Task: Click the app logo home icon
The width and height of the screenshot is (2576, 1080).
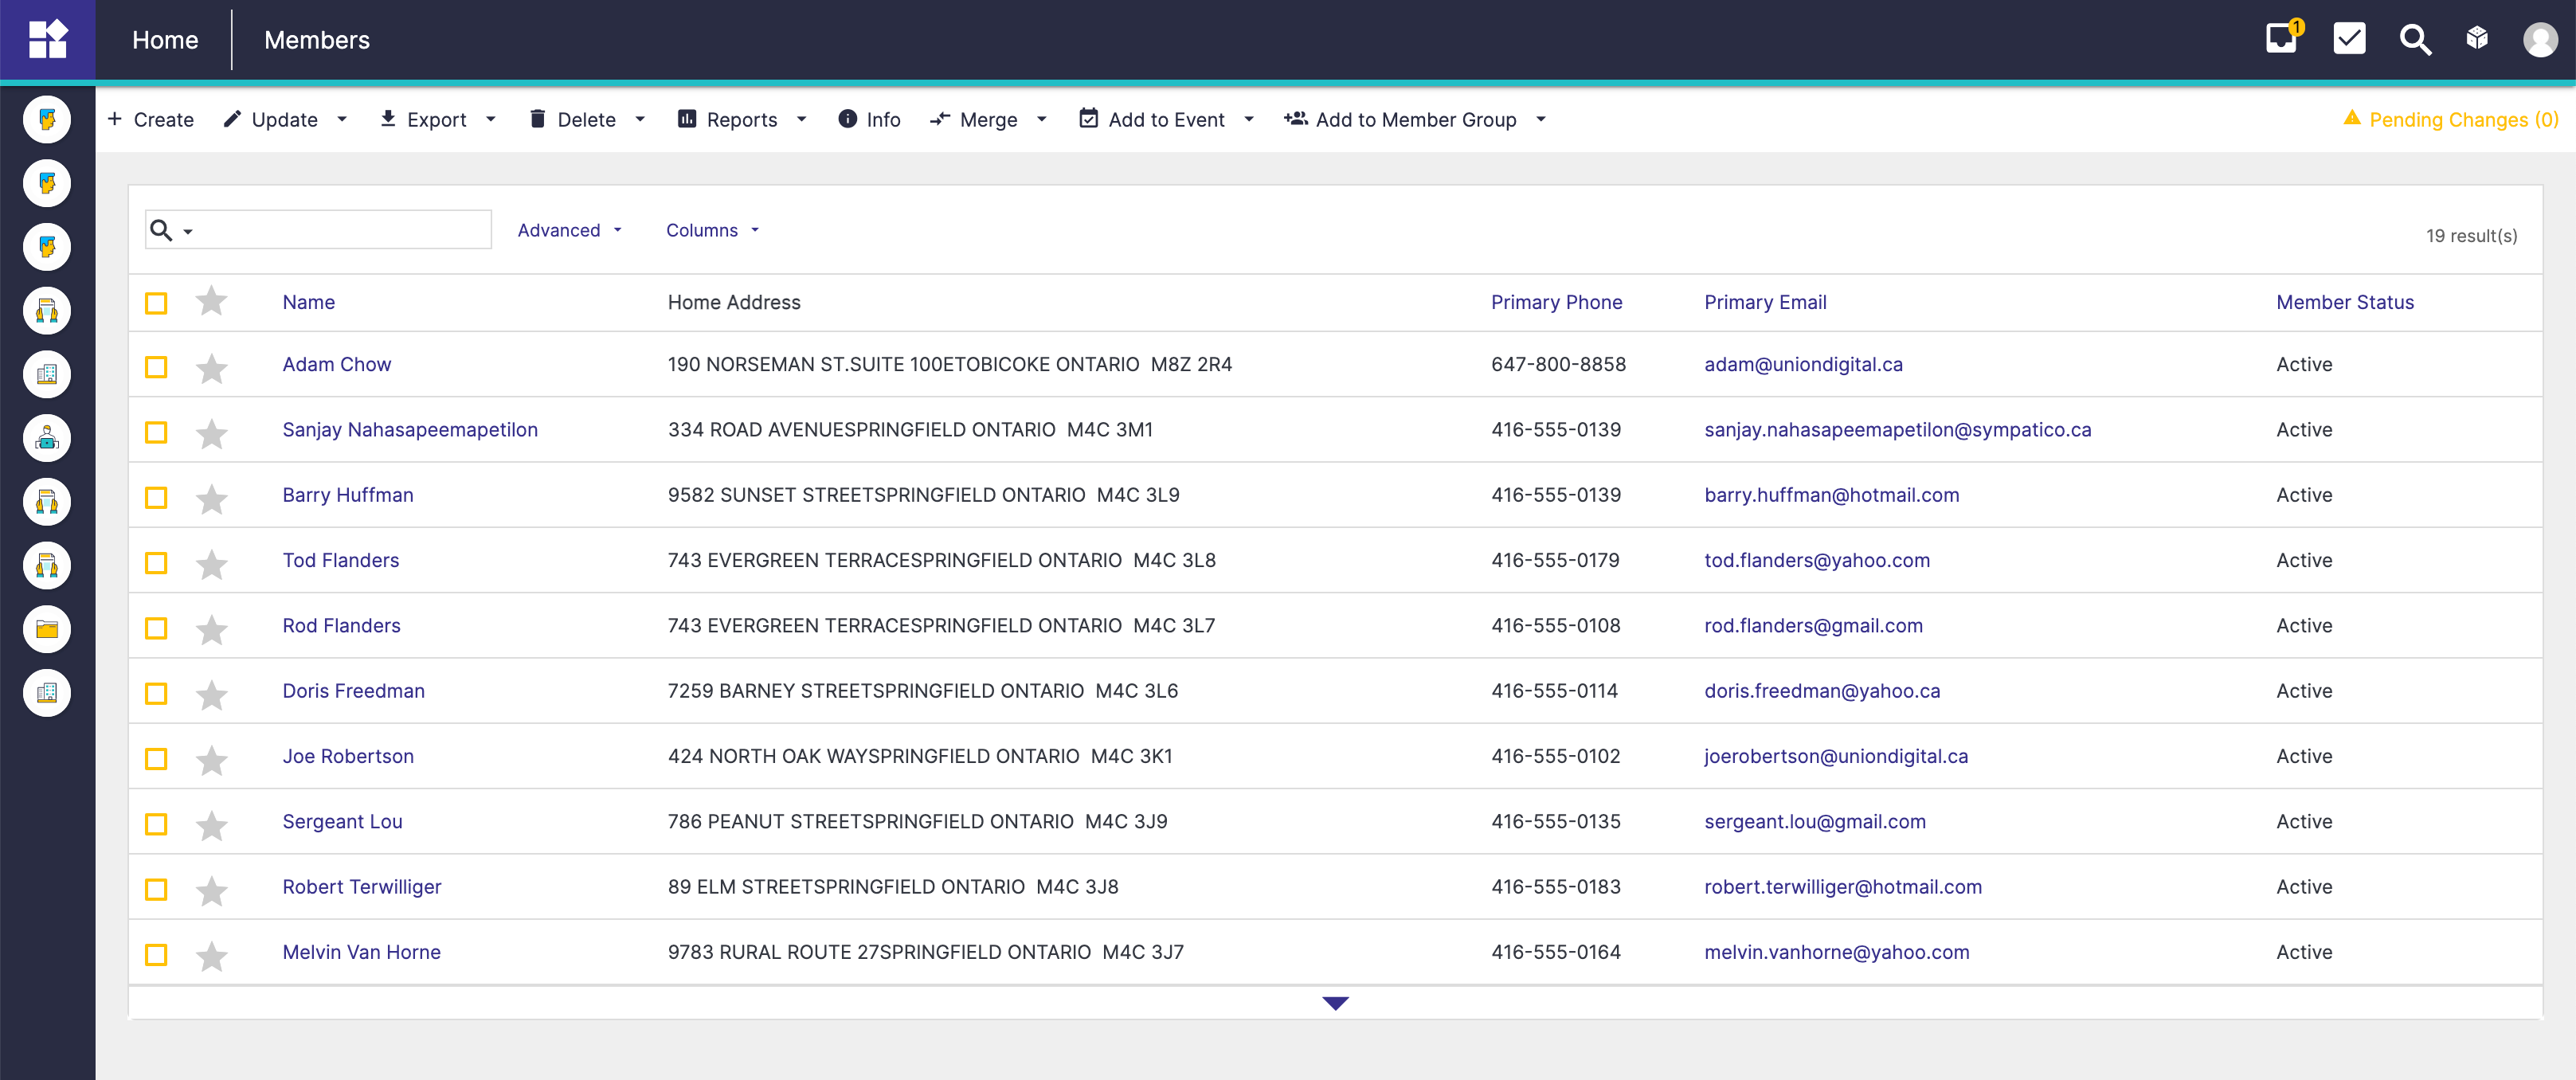Action: pos(47,40)
